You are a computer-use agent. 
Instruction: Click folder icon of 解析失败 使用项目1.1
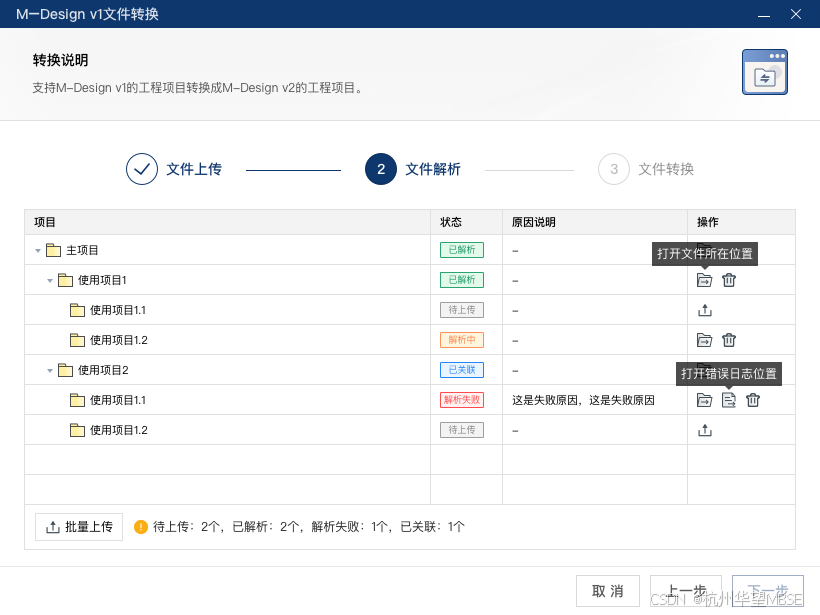77,400
